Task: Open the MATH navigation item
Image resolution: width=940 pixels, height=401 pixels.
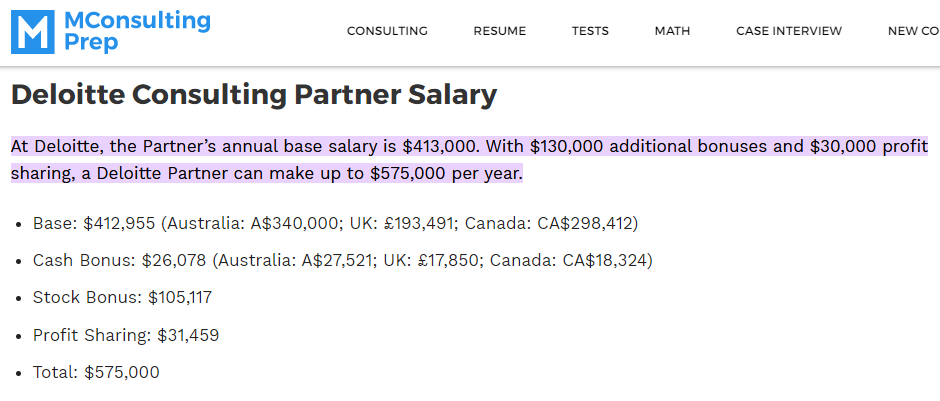Action: [672, 31]
